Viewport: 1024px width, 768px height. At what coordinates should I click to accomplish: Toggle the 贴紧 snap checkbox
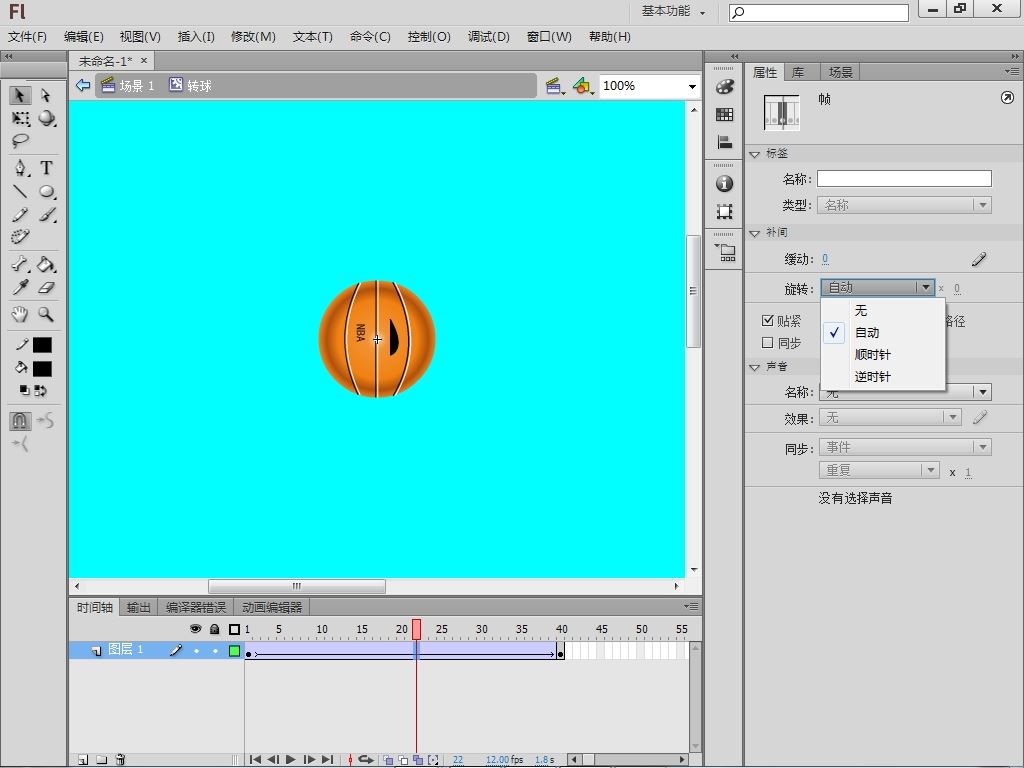click(x=768, y=321)
